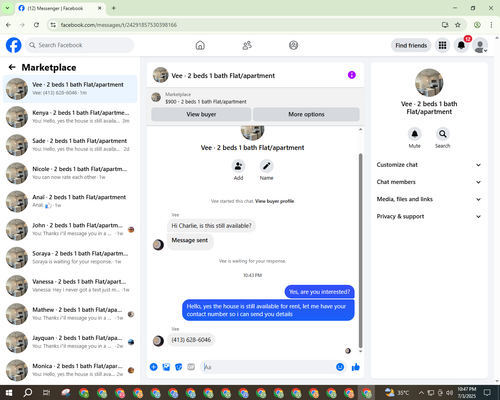Open Chrome's three-dot menu
This screenshot has width=500, height=400.
[491, 25]
